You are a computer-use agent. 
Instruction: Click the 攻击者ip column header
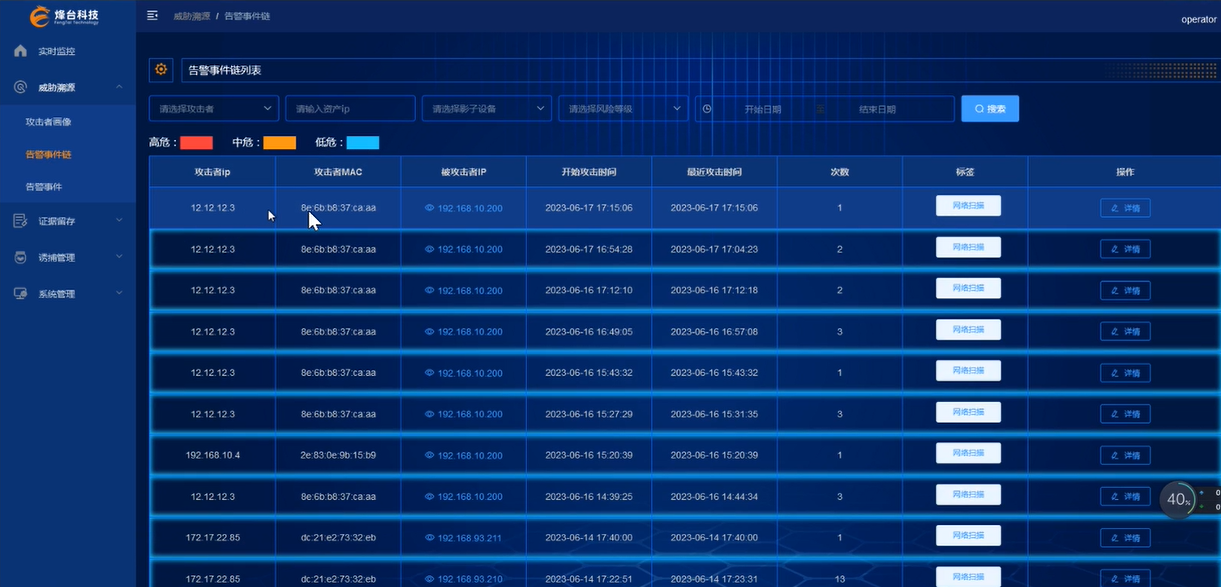212,172
